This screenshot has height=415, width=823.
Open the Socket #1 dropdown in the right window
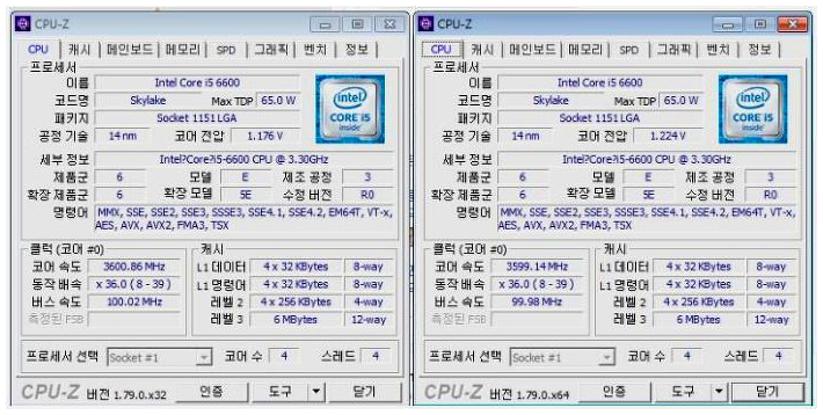point(562,357)
